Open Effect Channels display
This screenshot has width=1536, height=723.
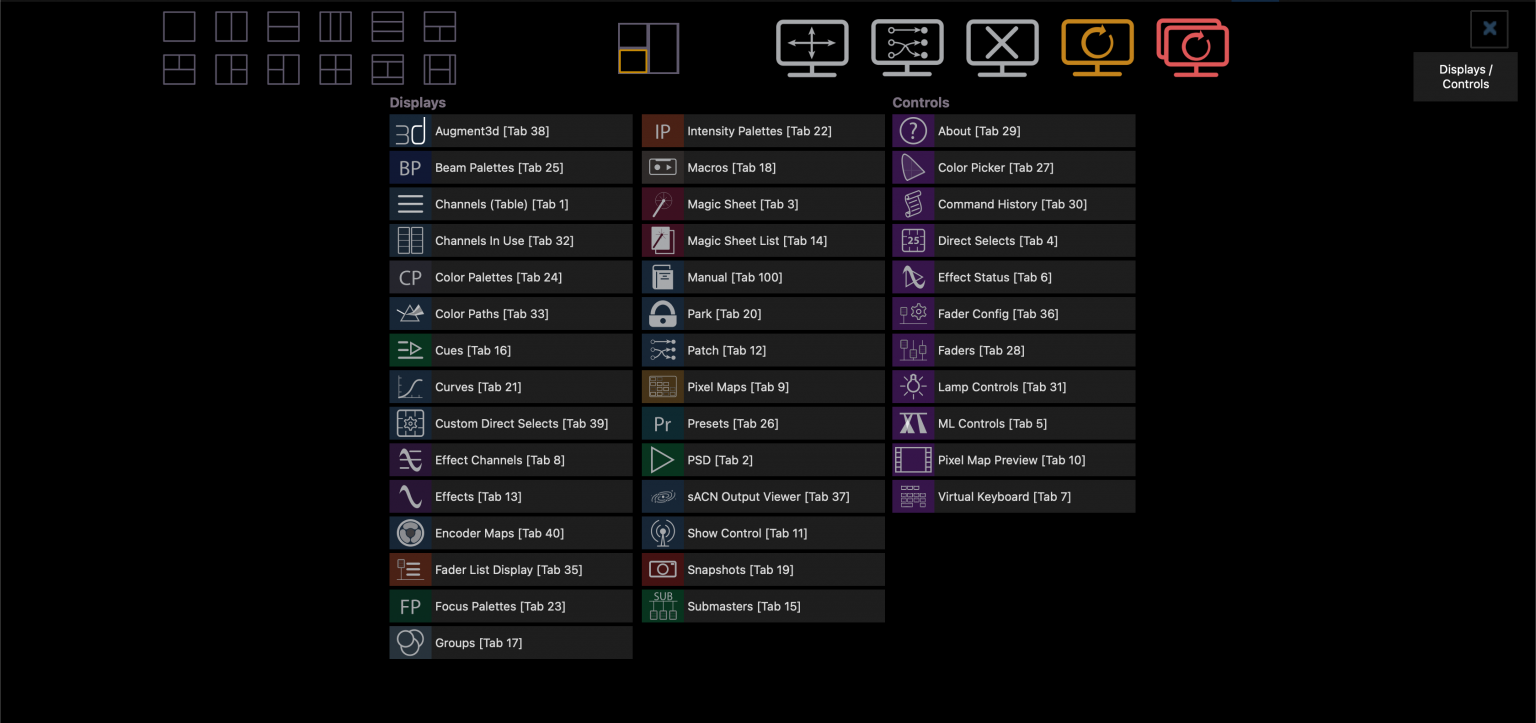point(511,460)
